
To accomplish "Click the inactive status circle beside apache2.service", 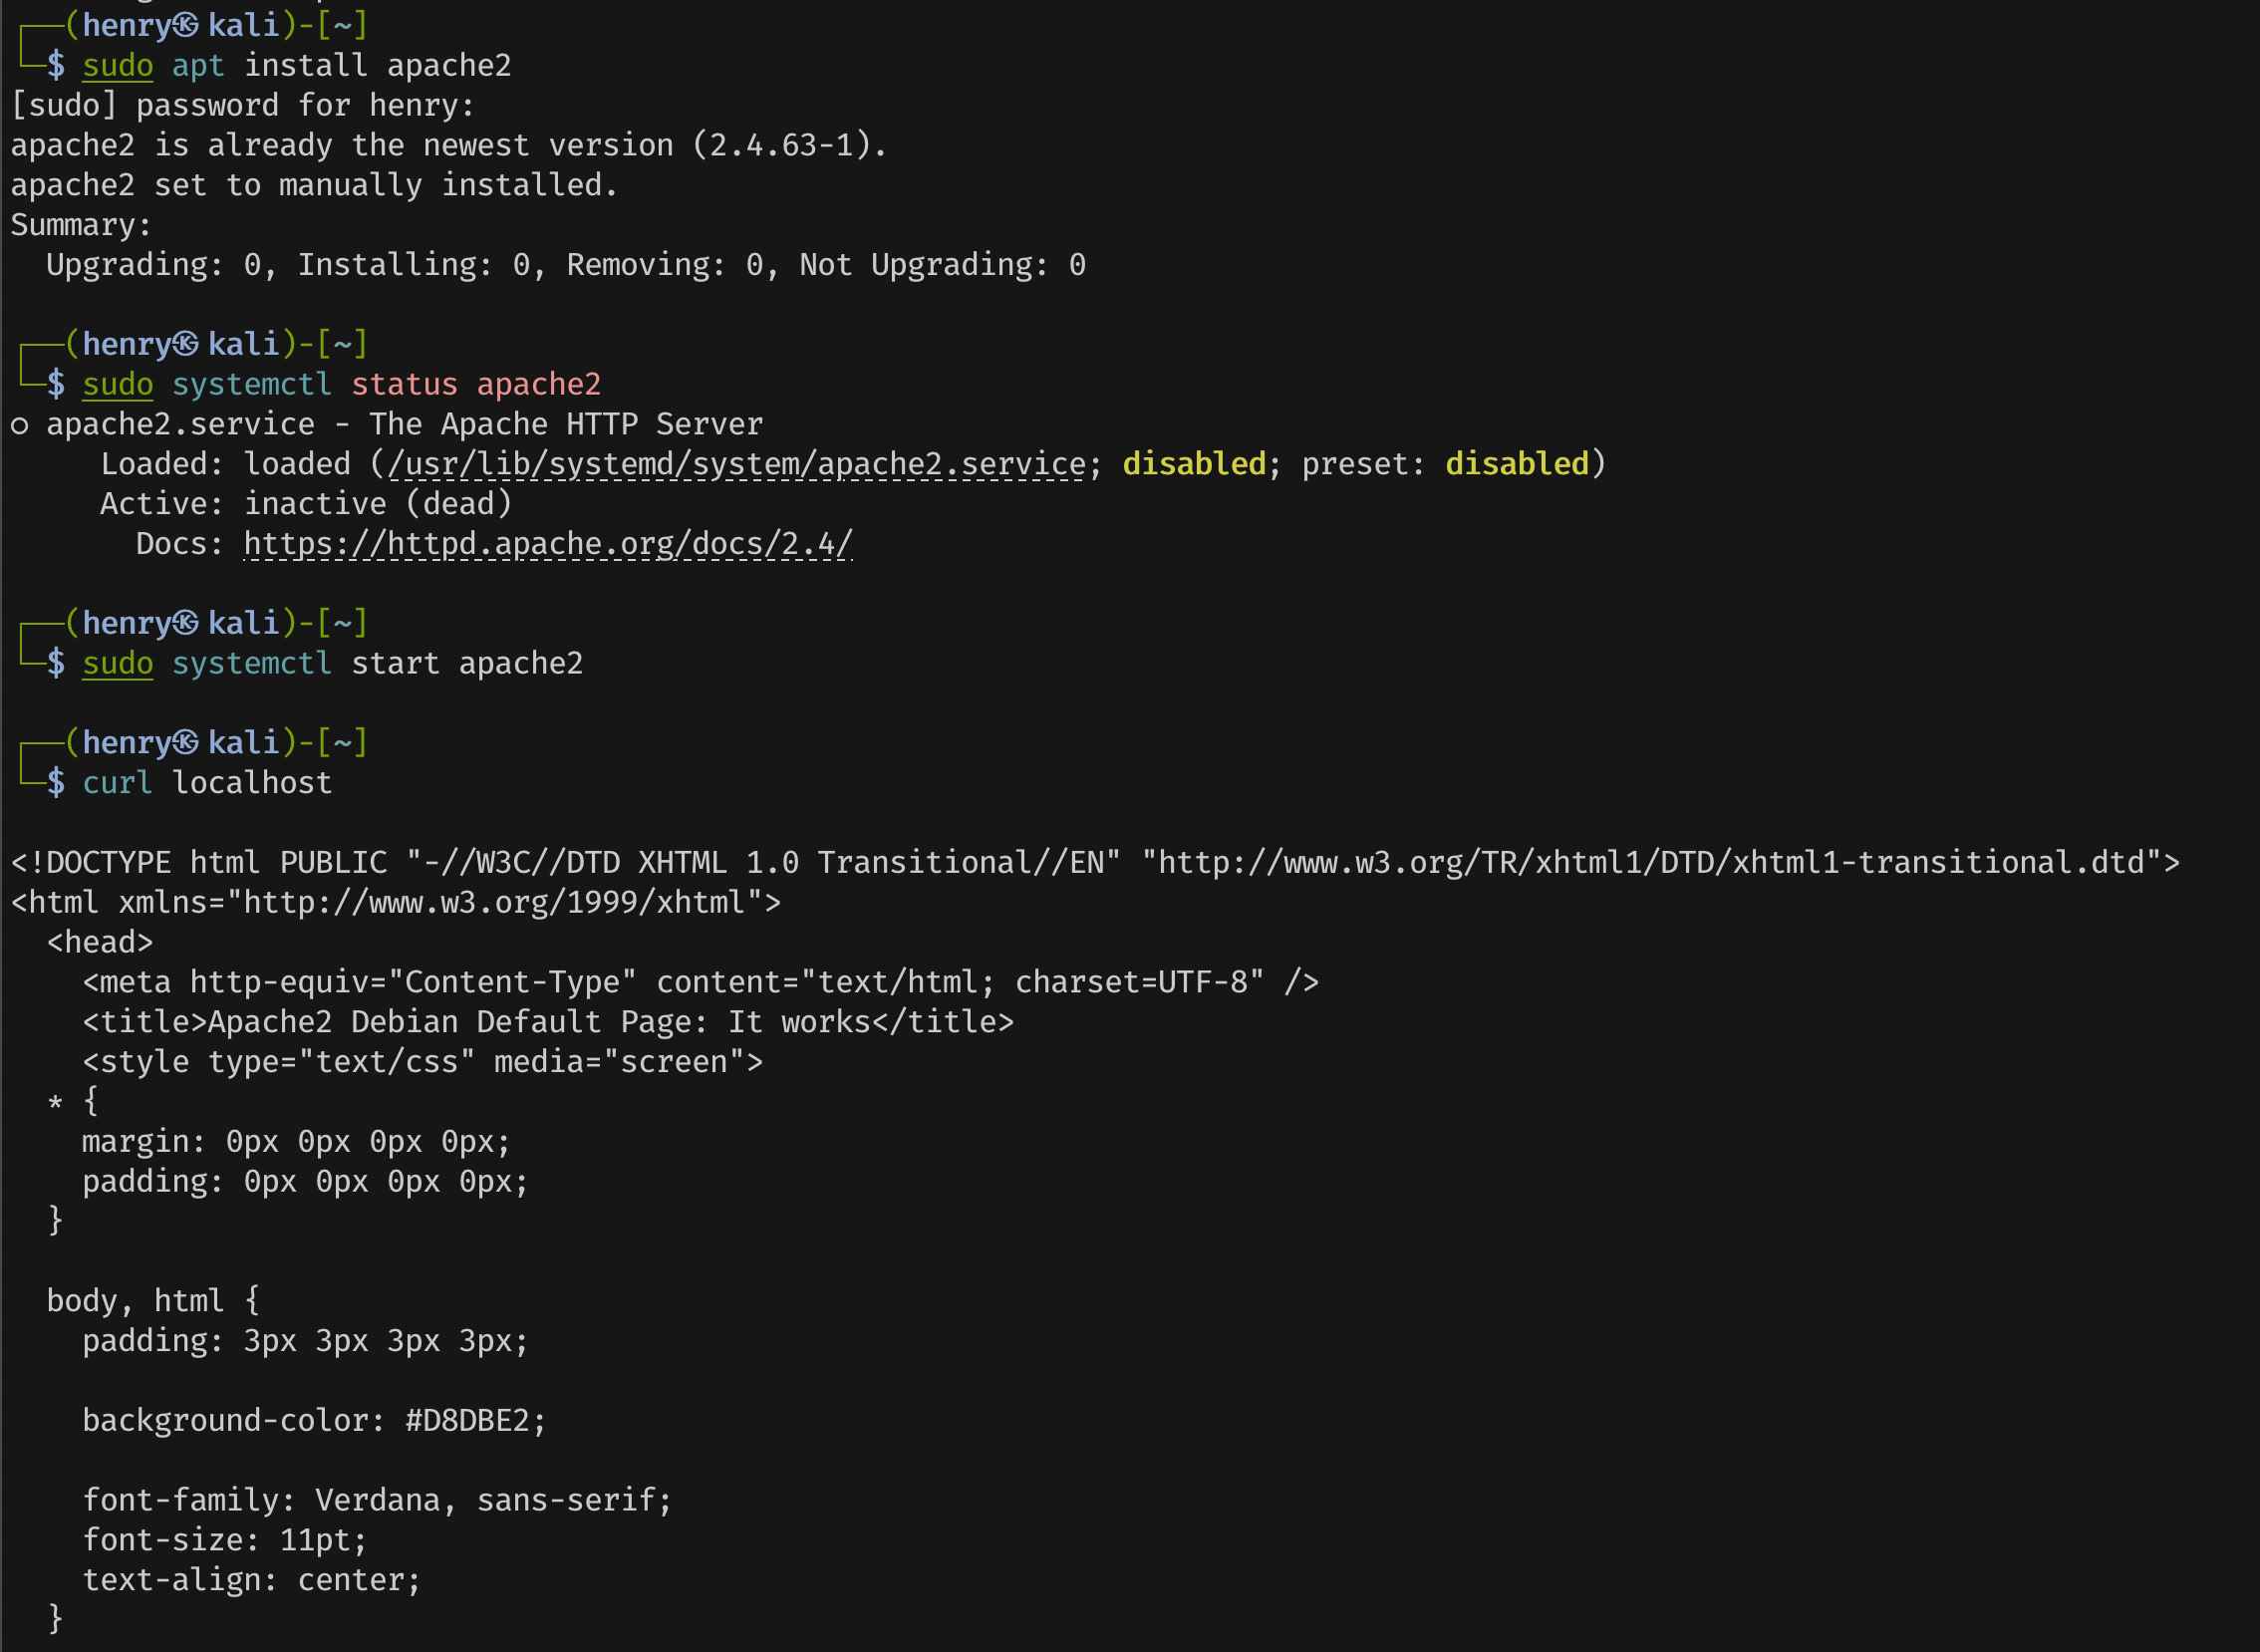I will pyautogui.click(x=19, y=426).
